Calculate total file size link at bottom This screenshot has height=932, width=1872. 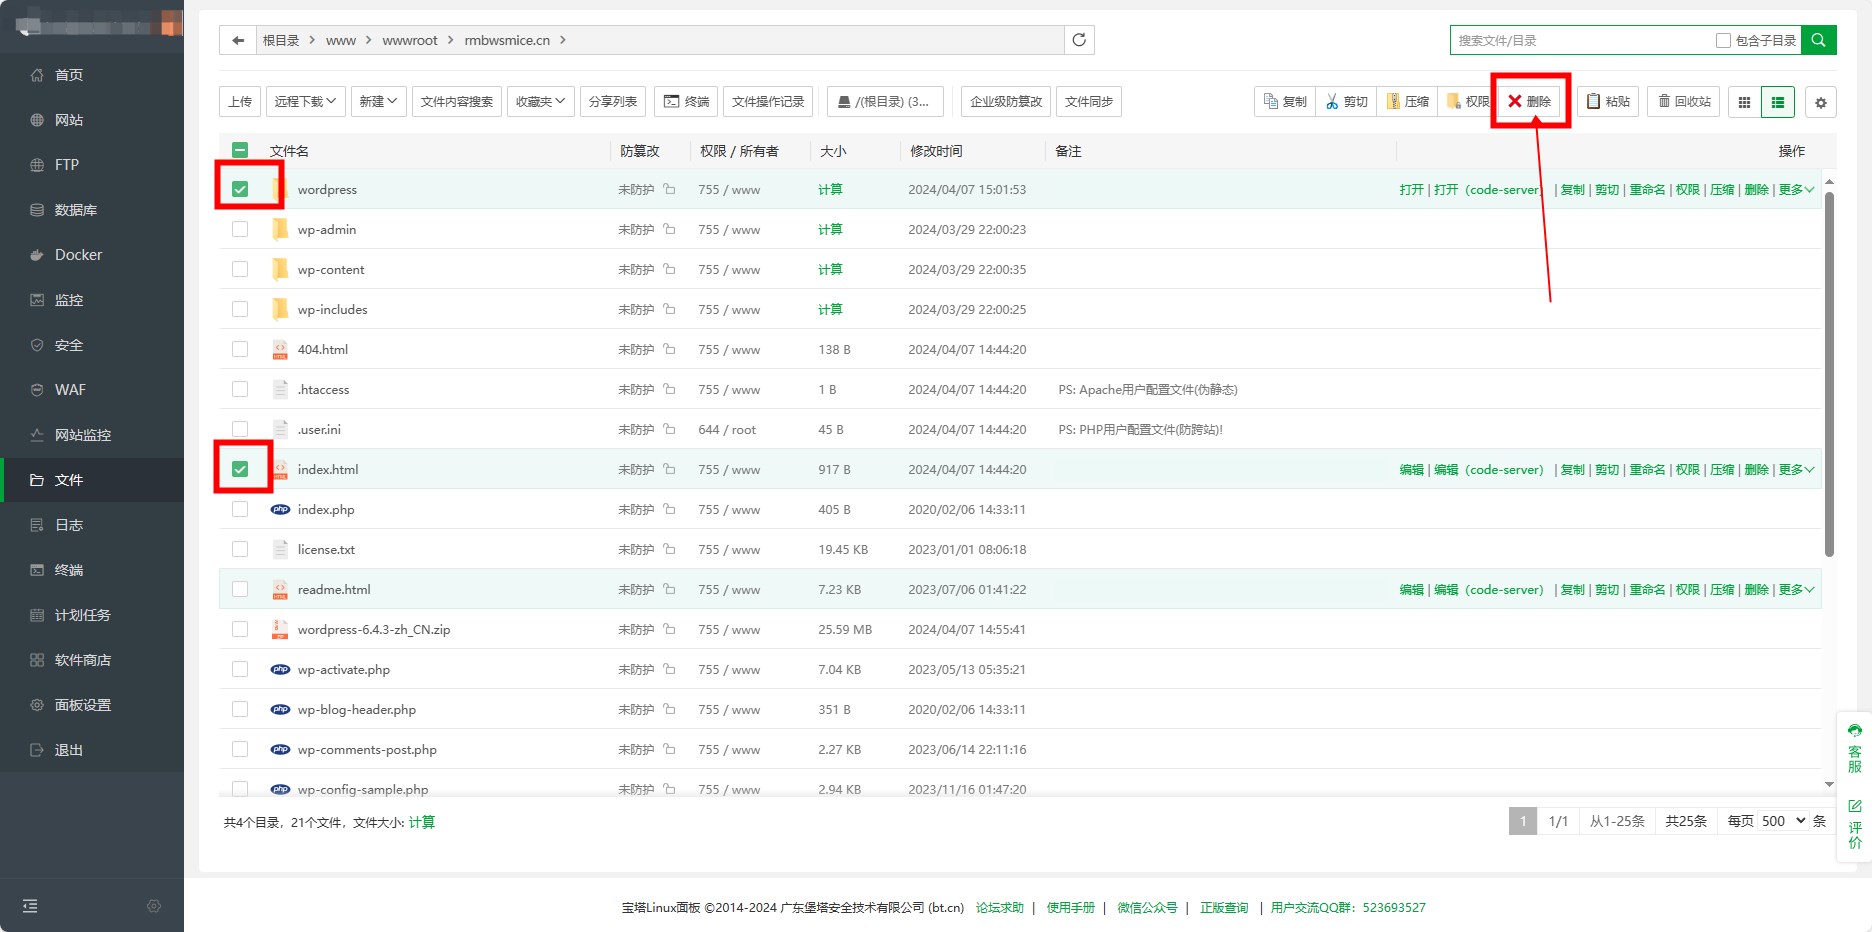[x=422, y=822]
